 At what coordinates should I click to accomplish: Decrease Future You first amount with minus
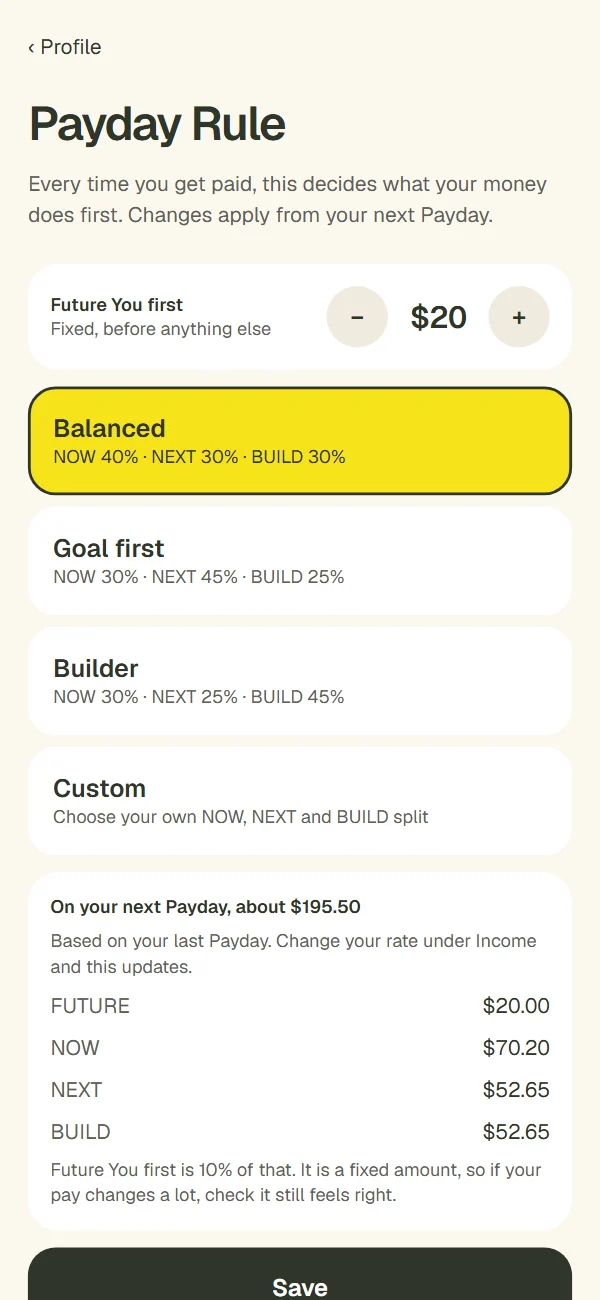[x=357, y=317]
